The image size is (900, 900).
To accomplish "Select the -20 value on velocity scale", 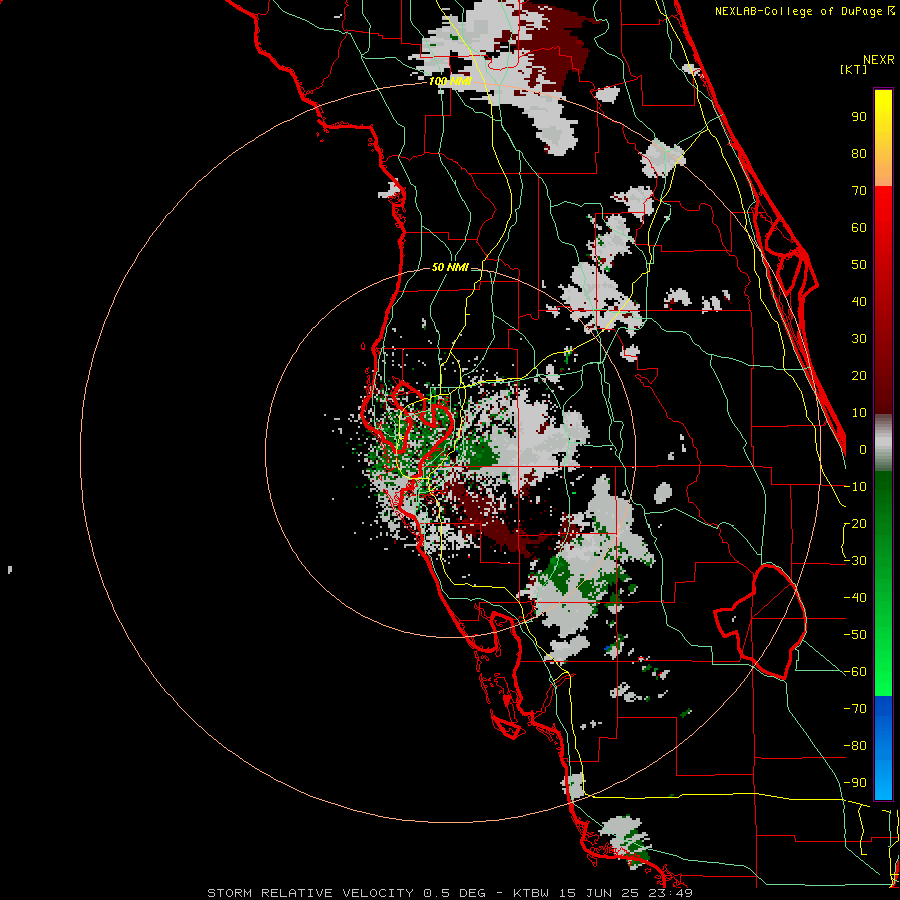I will (855, 523).
